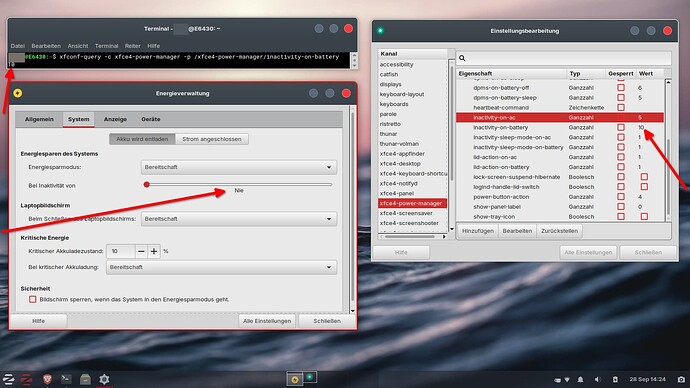Select Akku wird entladen toggle button
This screenshot has height=388, width=690.
click(x=142, y=139)
